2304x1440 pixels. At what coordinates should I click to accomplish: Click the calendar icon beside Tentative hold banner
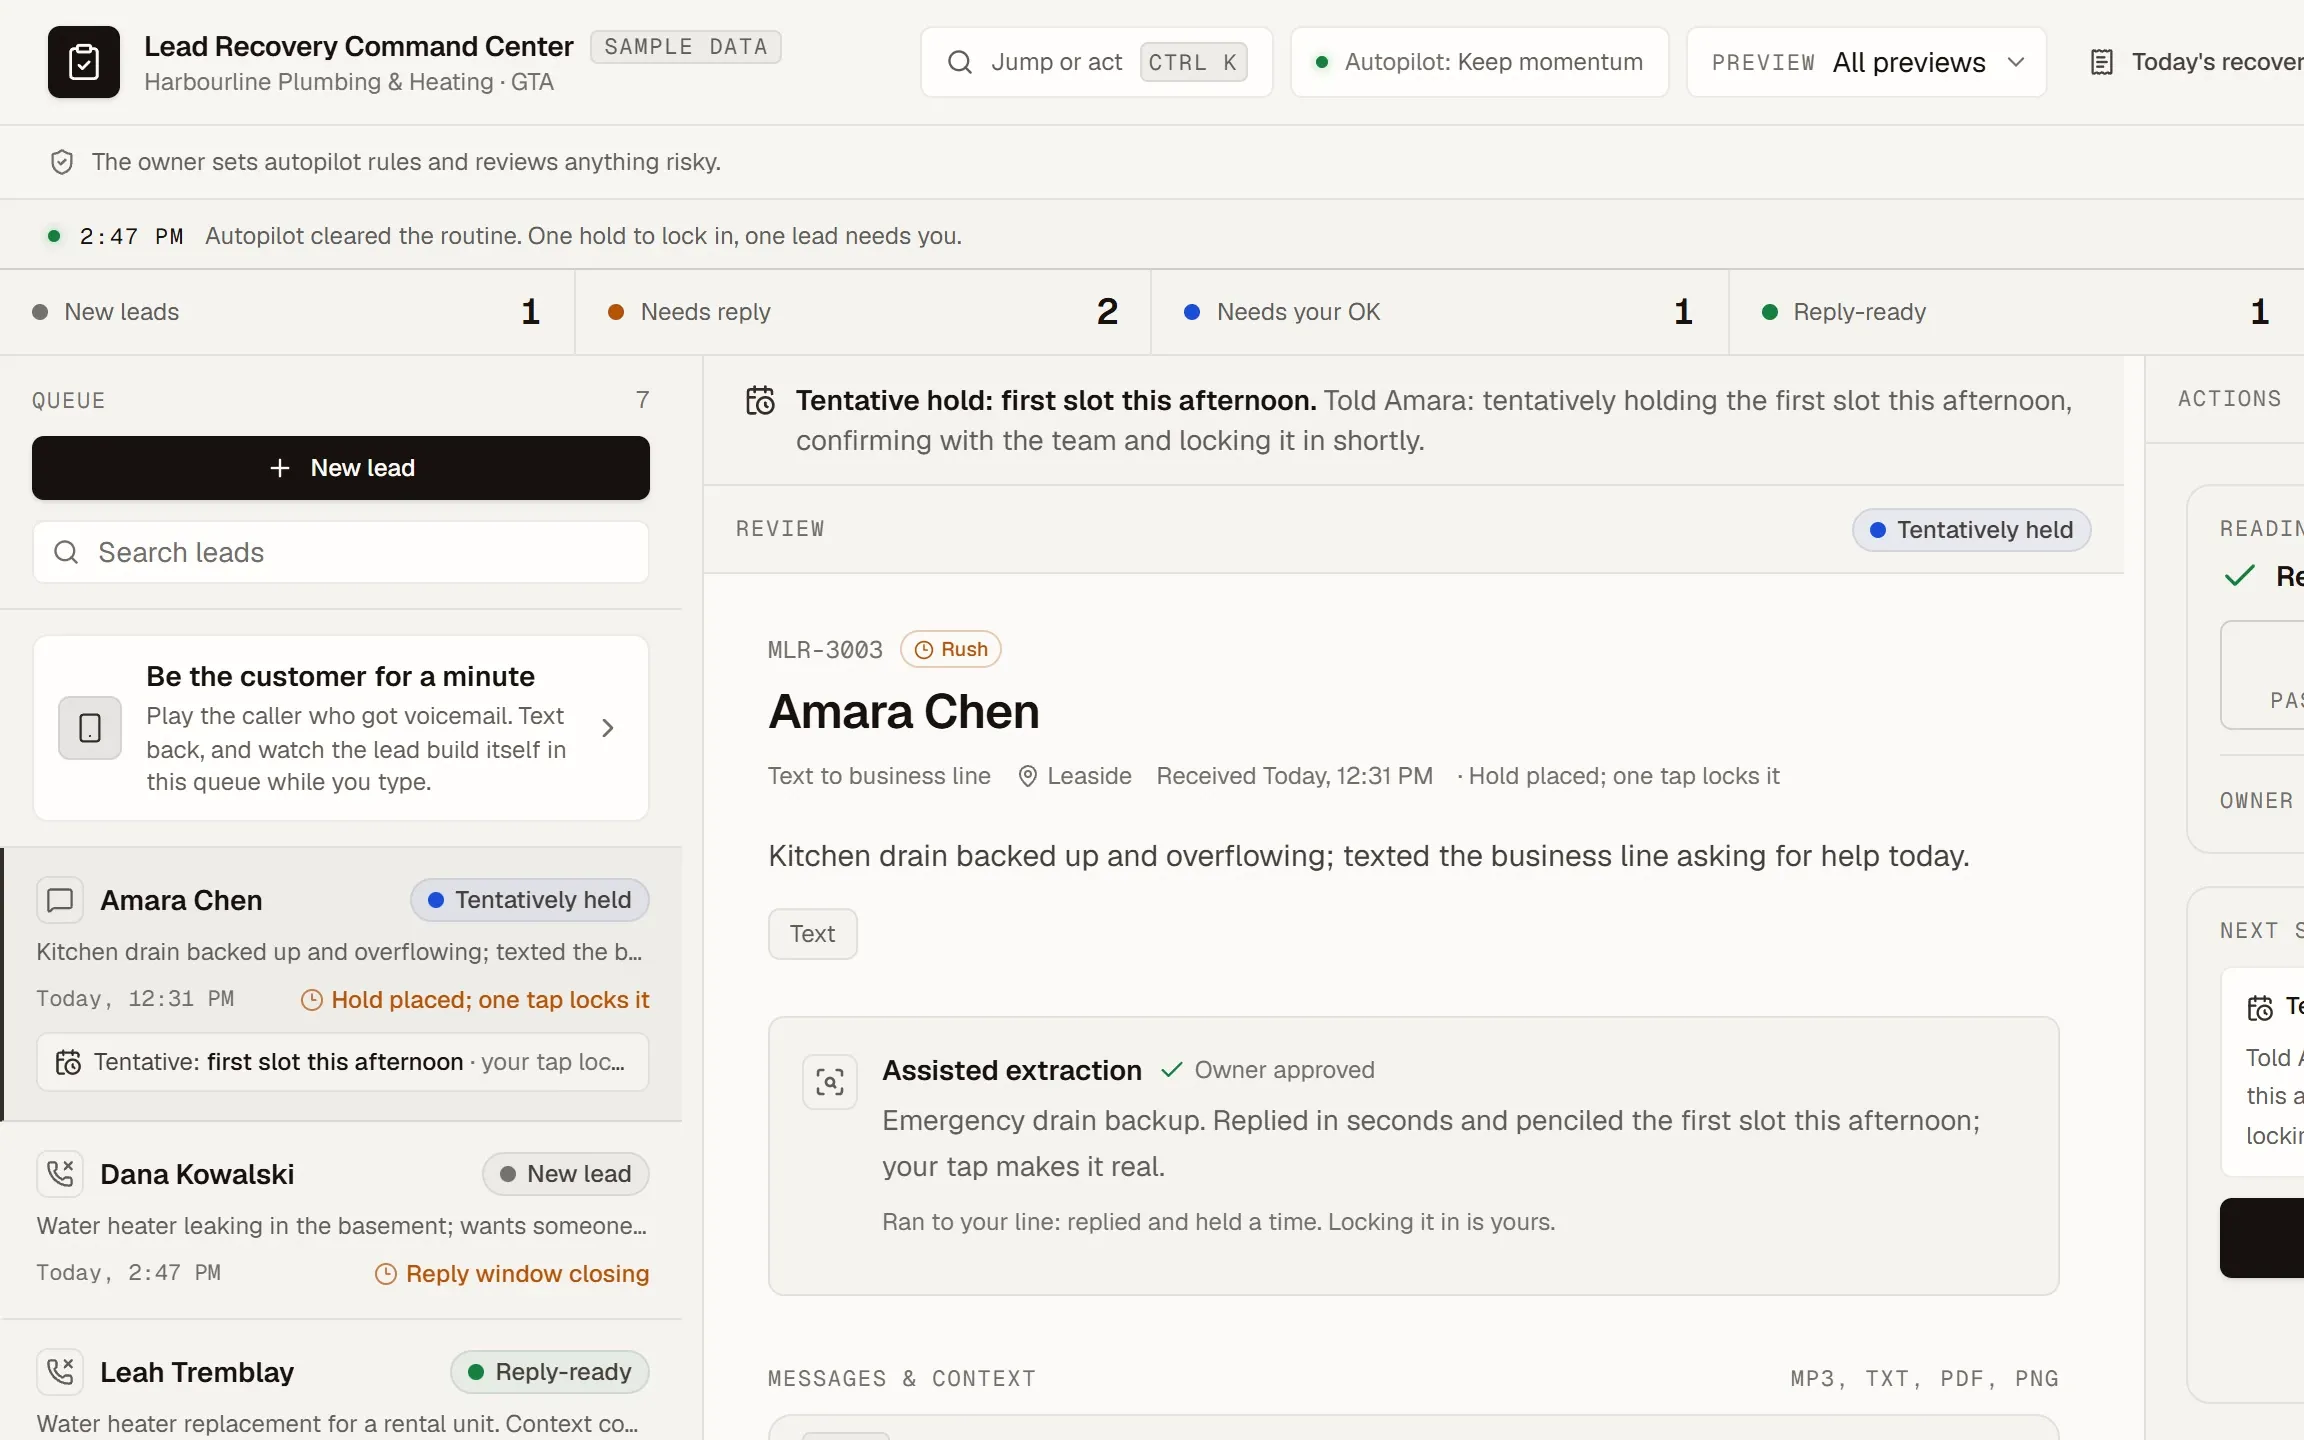(x=760, y=401)
